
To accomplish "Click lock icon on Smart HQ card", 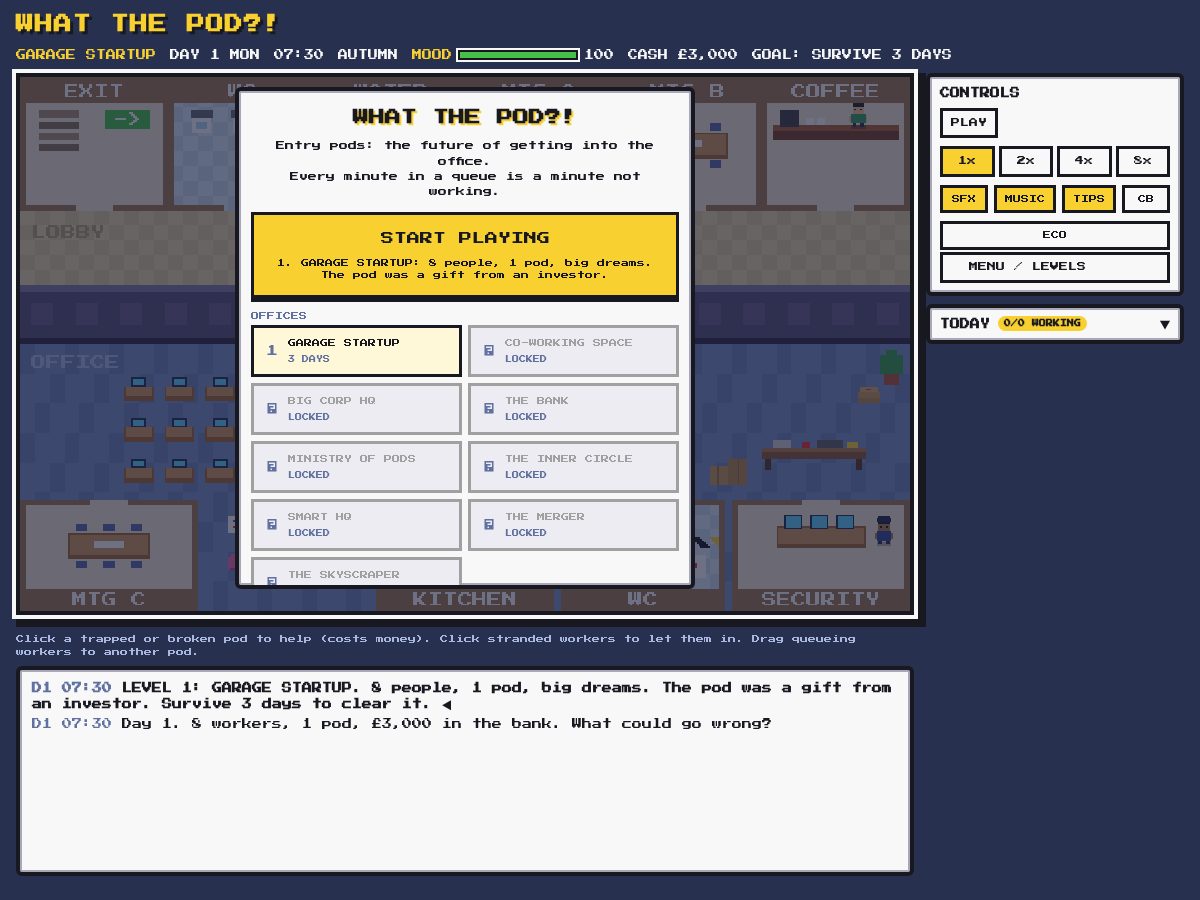I will [271, 525].
